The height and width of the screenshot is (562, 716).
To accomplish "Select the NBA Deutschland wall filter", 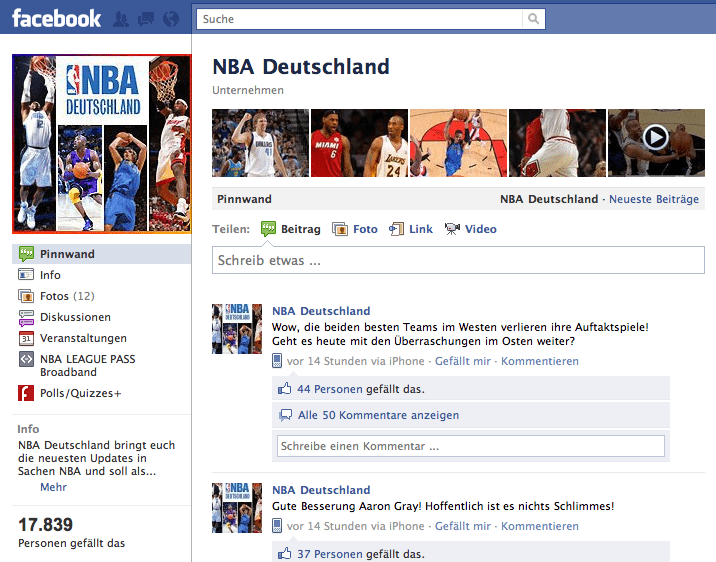I will (x=549, y=199).
